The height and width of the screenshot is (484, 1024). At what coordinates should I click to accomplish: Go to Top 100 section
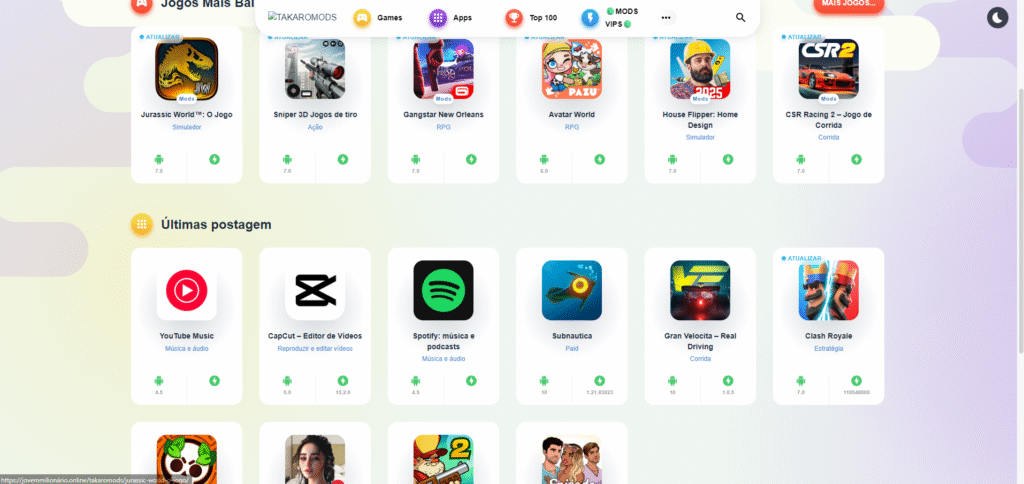[x=532, y=18]
